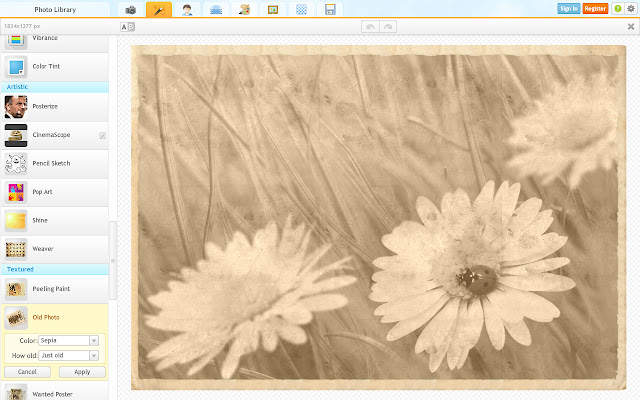This screenshot has width=640, height=400.
Task: Toggle the A/B before-after comparison view
Action: [x=127, y=26]
